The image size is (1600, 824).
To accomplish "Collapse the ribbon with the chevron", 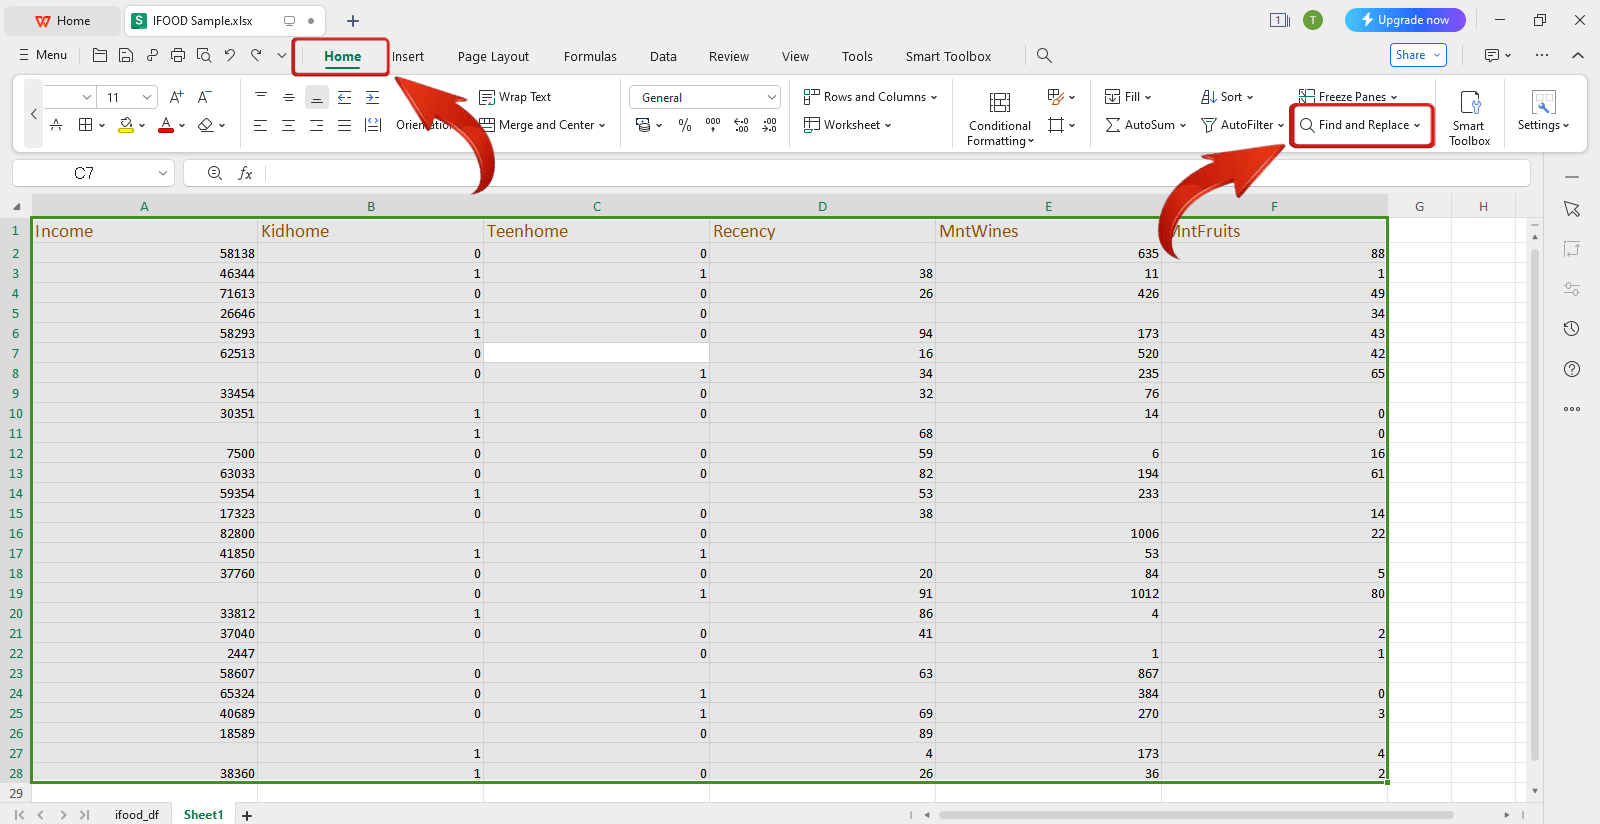I will (x=1578, y=56).
